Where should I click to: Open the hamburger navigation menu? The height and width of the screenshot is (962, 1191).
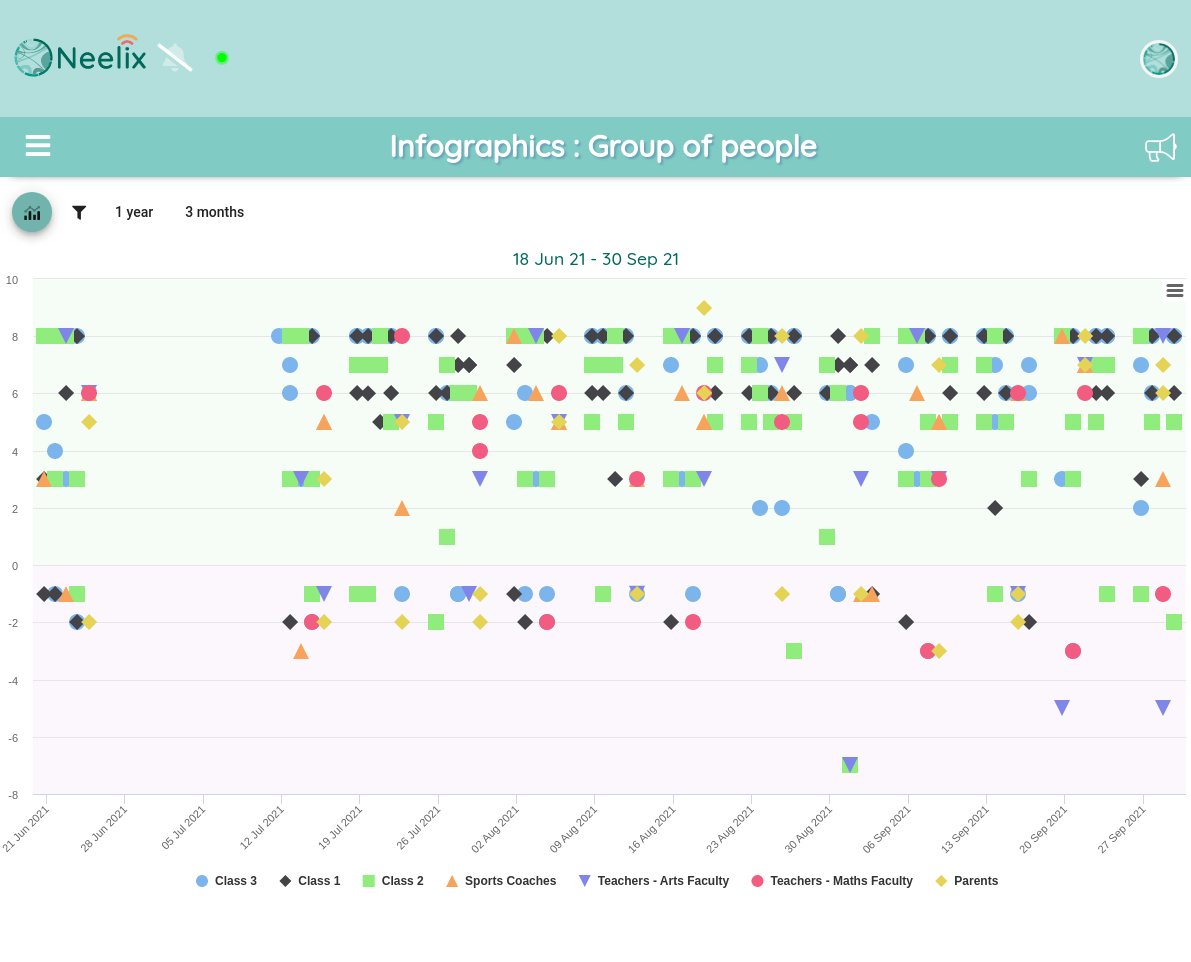38,145
